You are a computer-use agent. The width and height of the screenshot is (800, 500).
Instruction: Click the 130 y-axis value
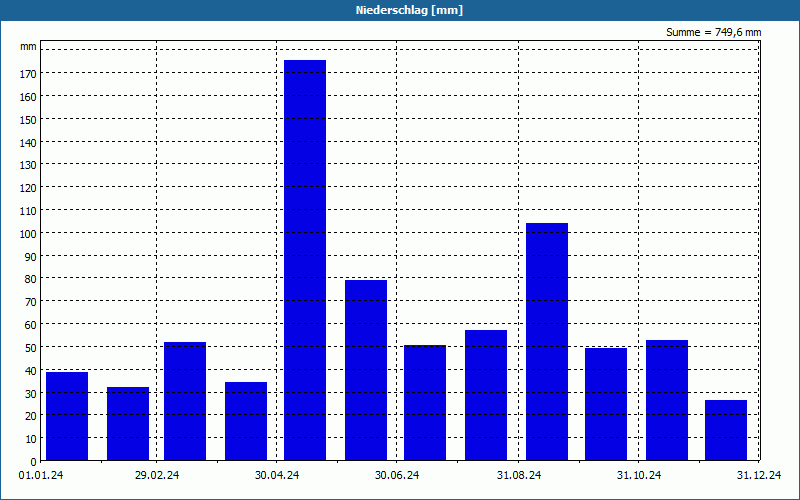coord(28,165)
